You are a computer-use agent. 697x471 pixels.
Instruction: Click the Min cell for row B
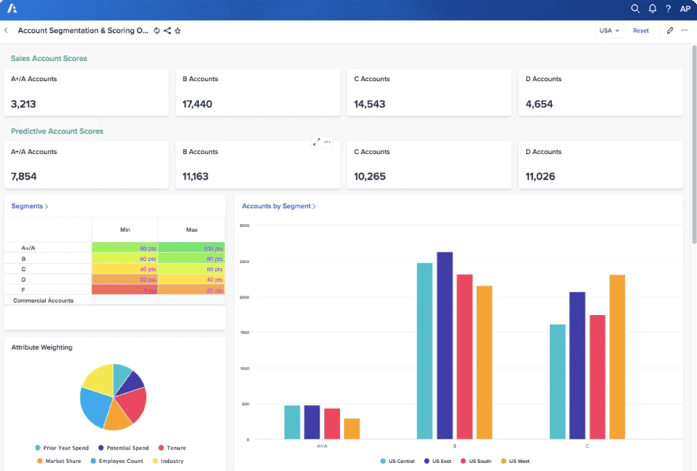[125, 259]
